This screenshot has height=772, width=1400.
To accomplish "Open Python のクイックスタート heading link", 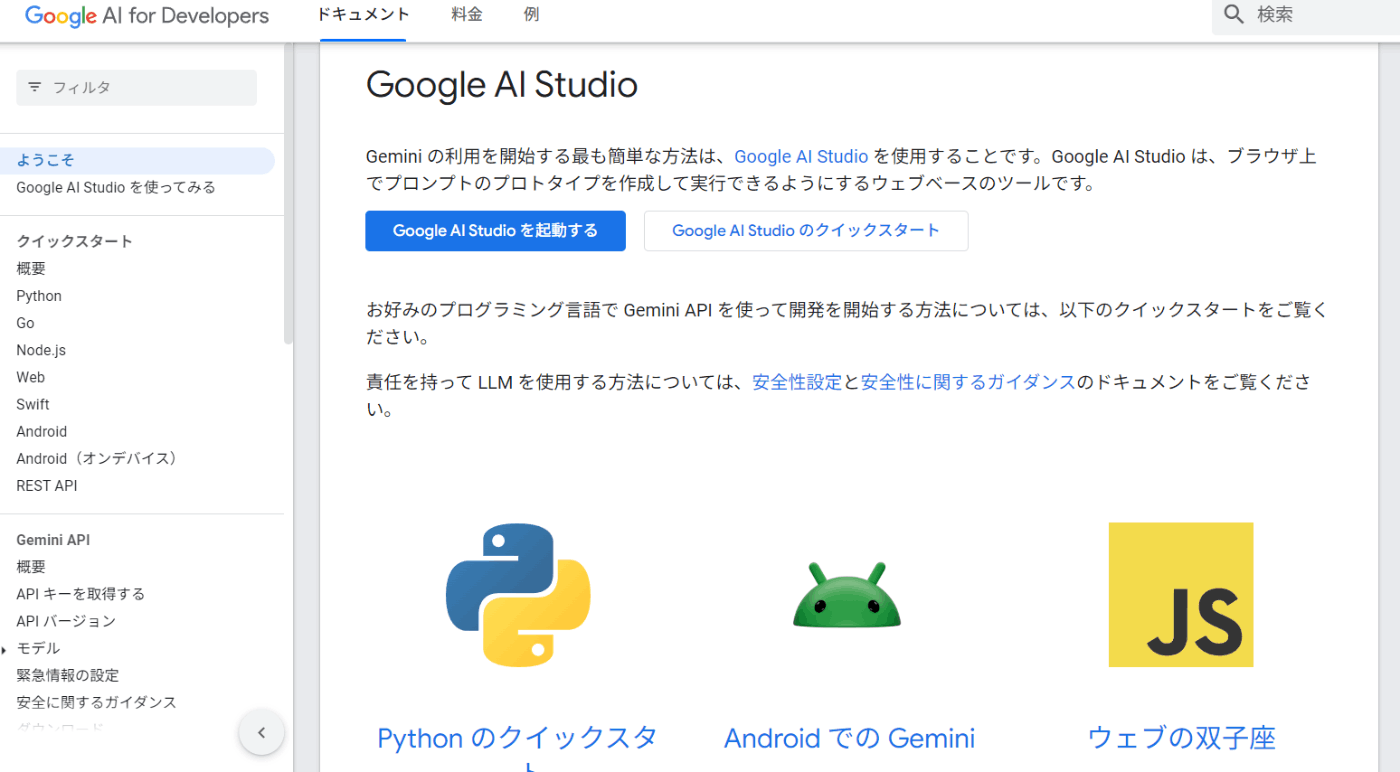I will click(x=517, y=748).
